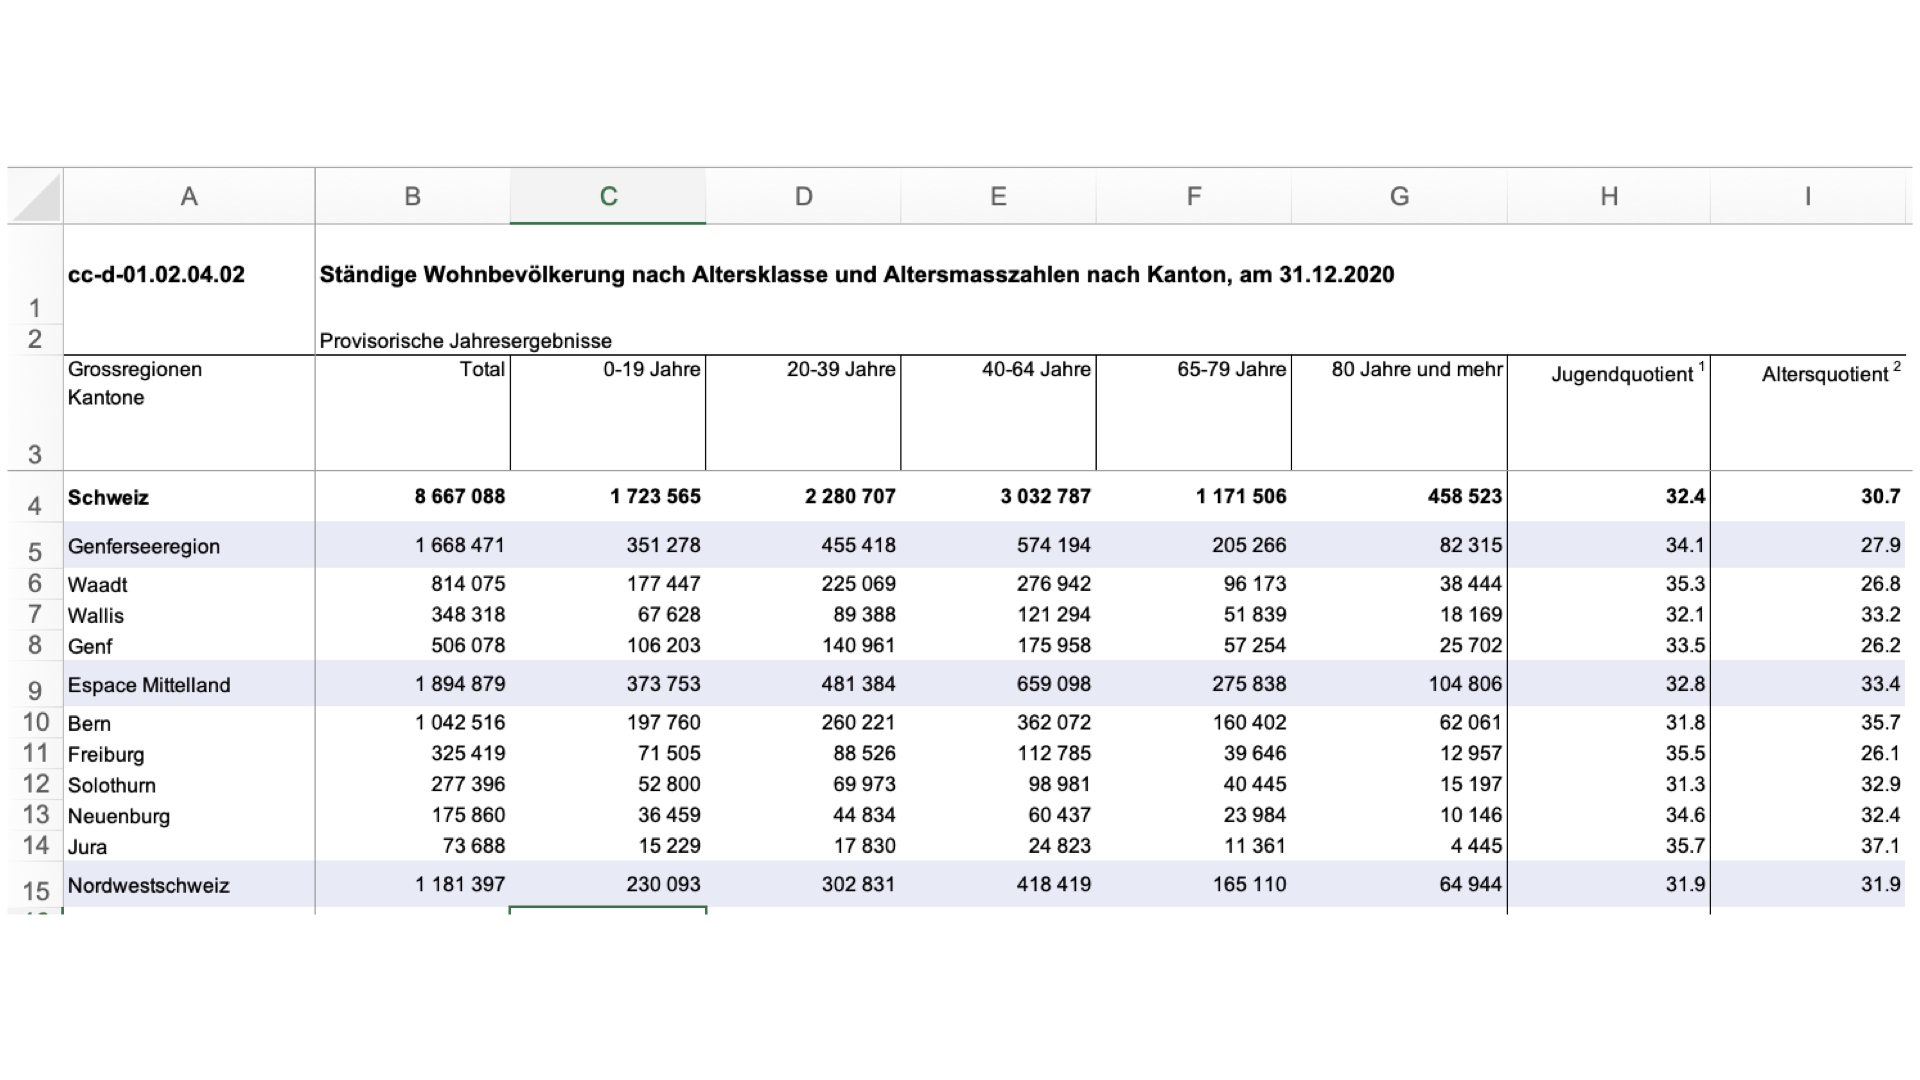Select Switzerland total 8 667 088 cell
This screenshot has width=1920, height=1080.
coord(460,496)
